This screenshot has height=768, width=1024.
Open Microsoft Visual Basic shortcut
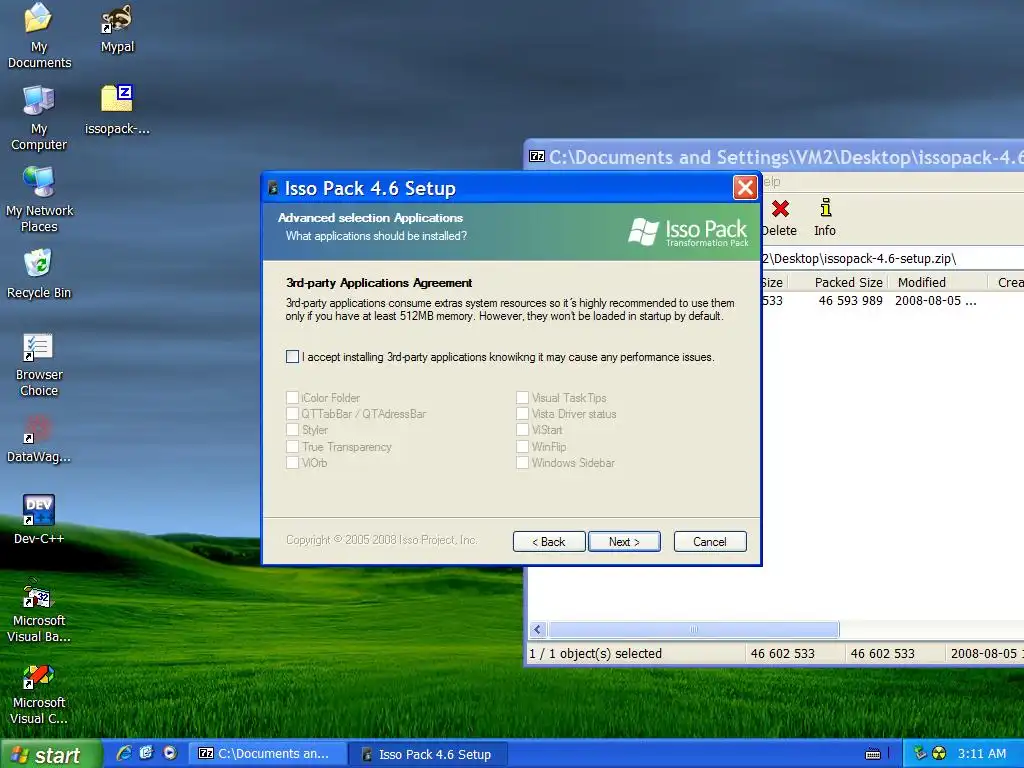click(39, 611)
